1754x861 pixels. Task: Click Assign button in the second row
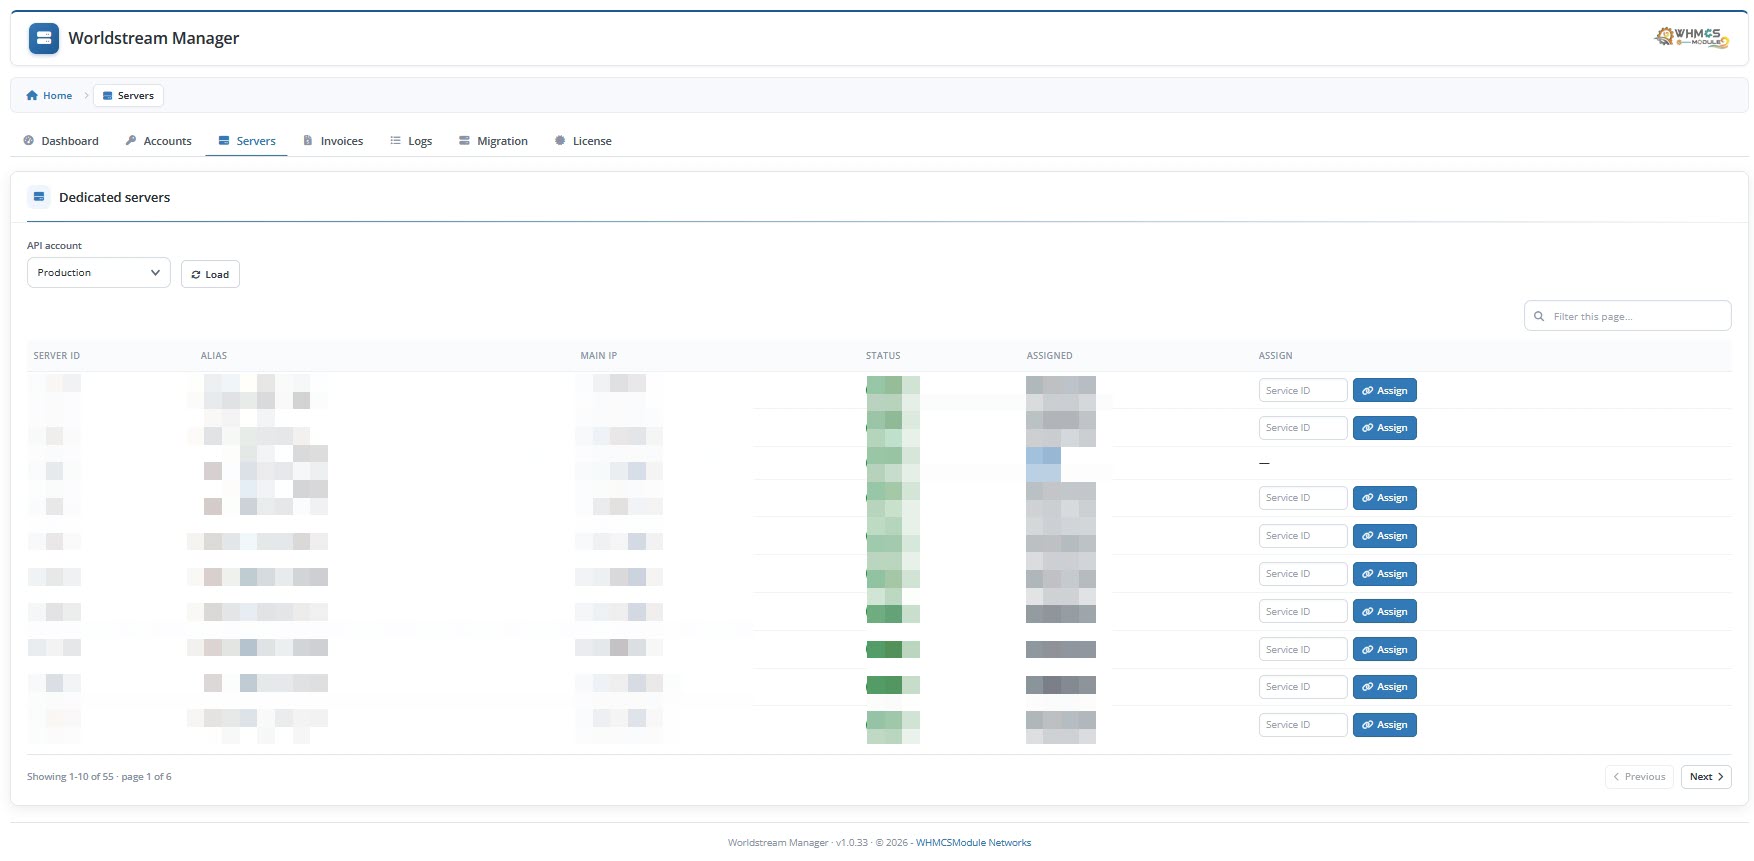pos(1385,428)
